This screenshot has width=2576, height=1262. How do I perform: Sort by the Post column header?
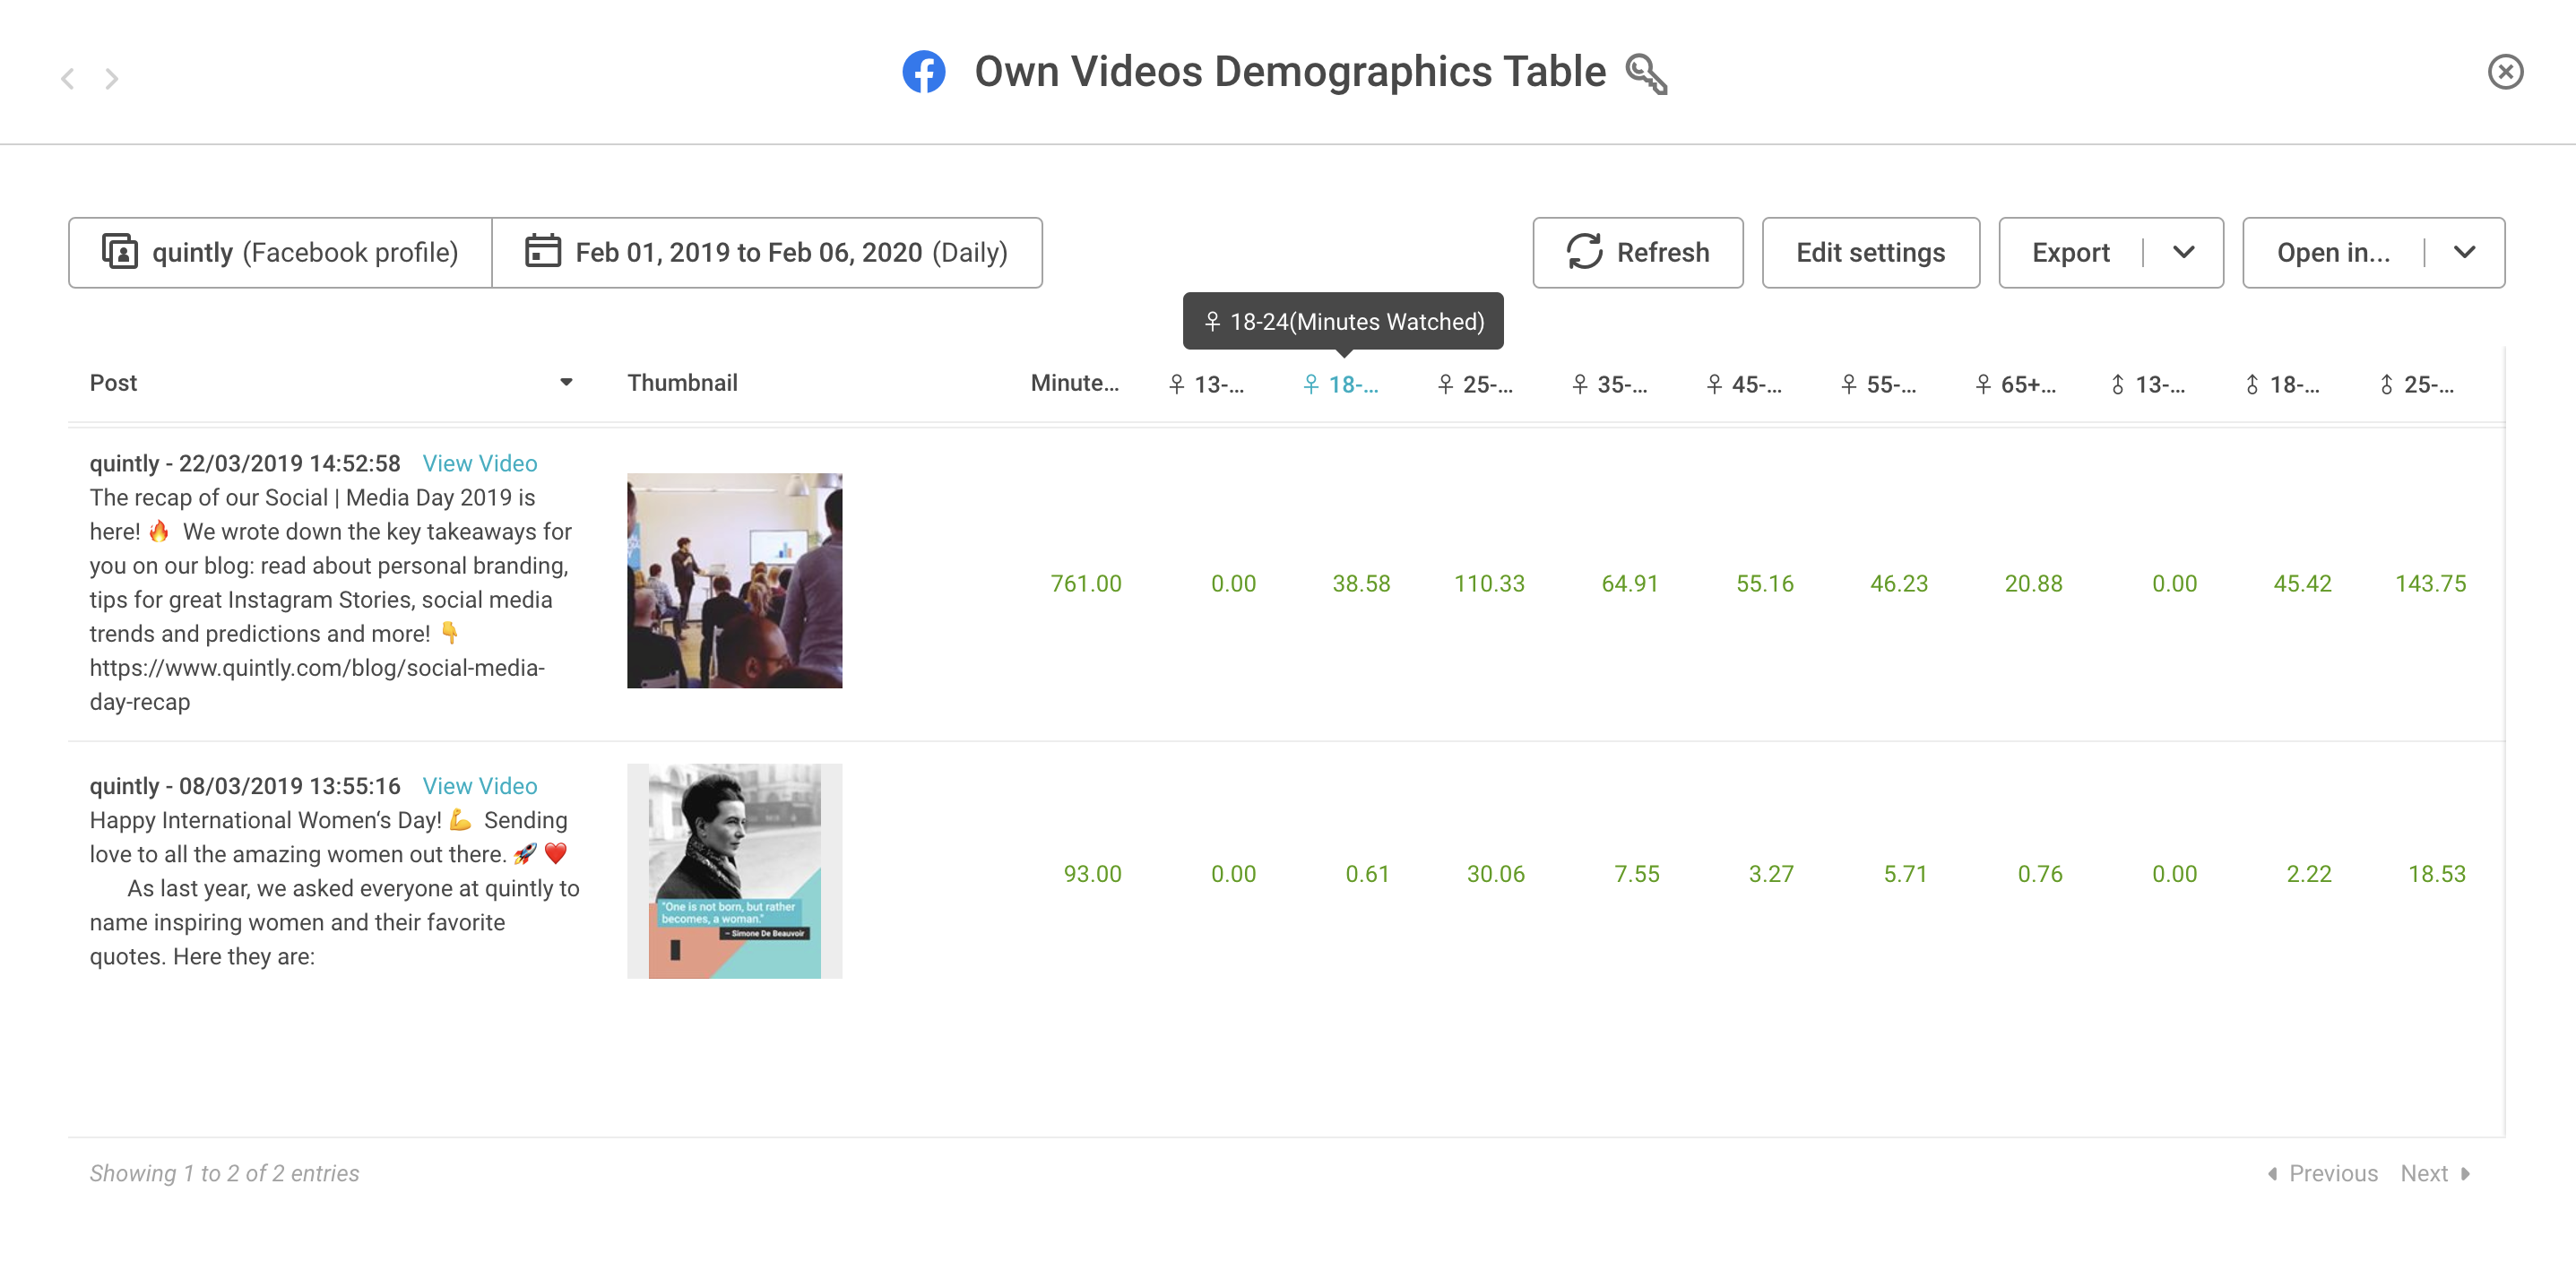click(113, 383)
